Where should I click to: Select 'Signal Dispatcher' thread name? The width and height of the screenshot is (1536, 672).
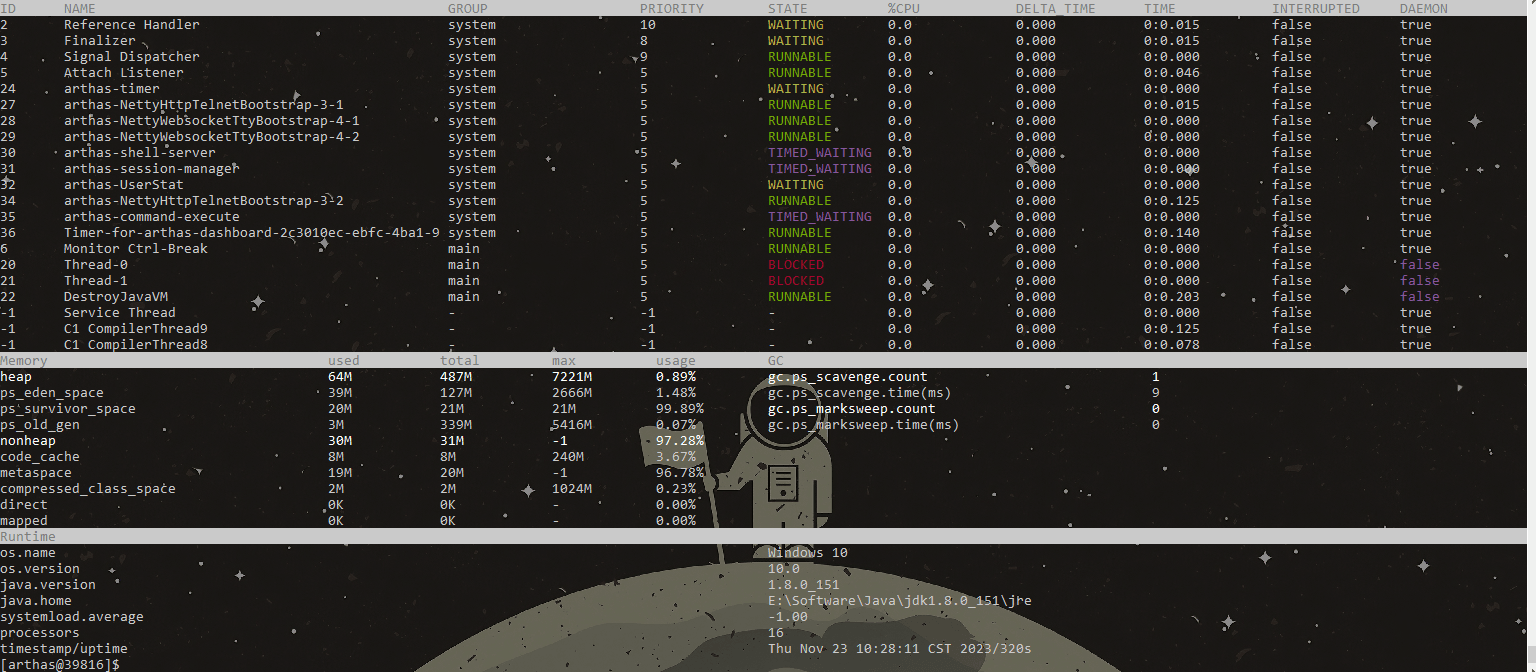pos(132,57)
